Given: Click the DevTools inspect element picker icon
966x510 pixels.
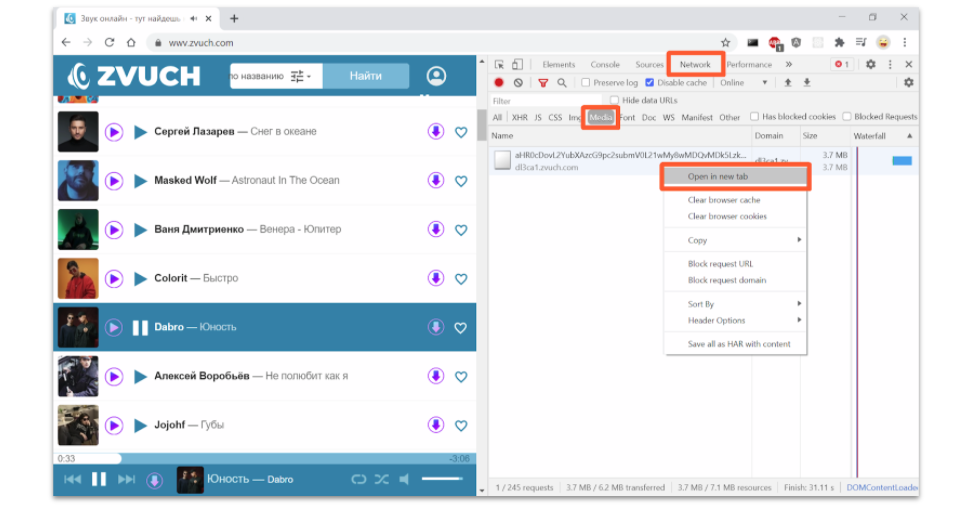Looking at the screenshot, I should coord(499,64).
